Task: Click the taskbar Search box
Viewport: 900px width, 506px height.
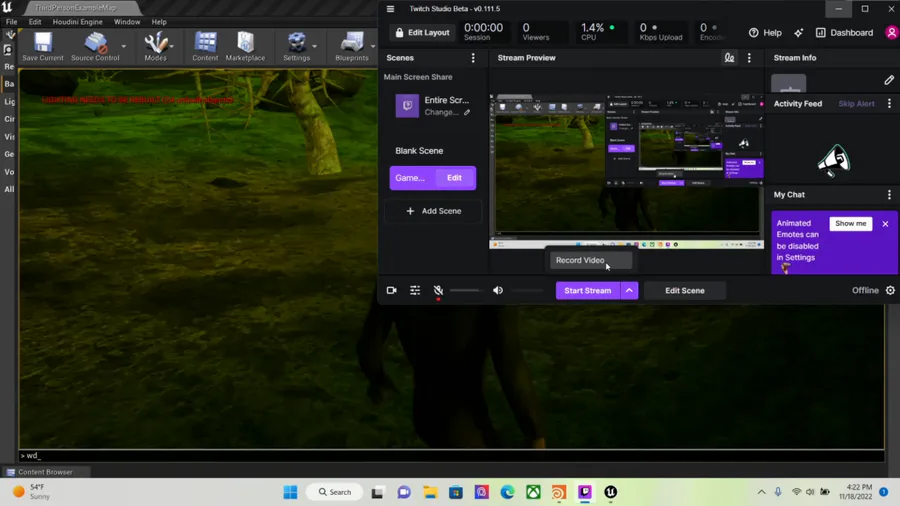Action: coord(335,492)
